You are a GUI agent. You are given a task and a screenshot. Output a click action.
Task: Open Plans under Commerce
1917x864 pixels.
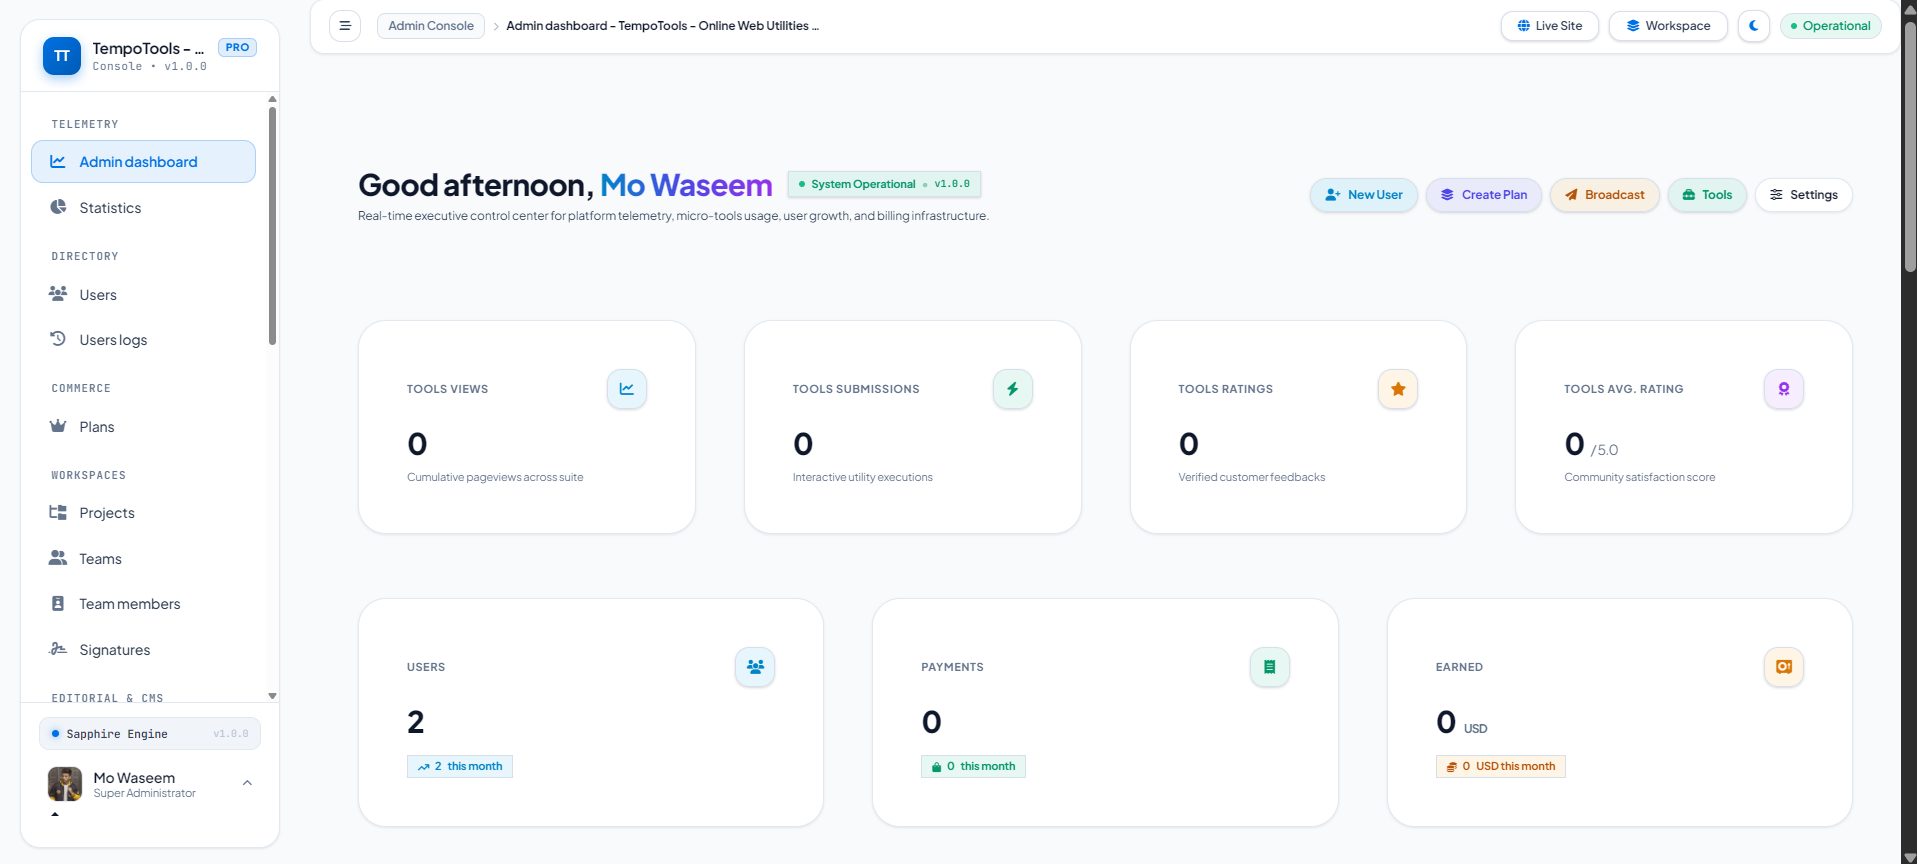(x=143, y=427)
